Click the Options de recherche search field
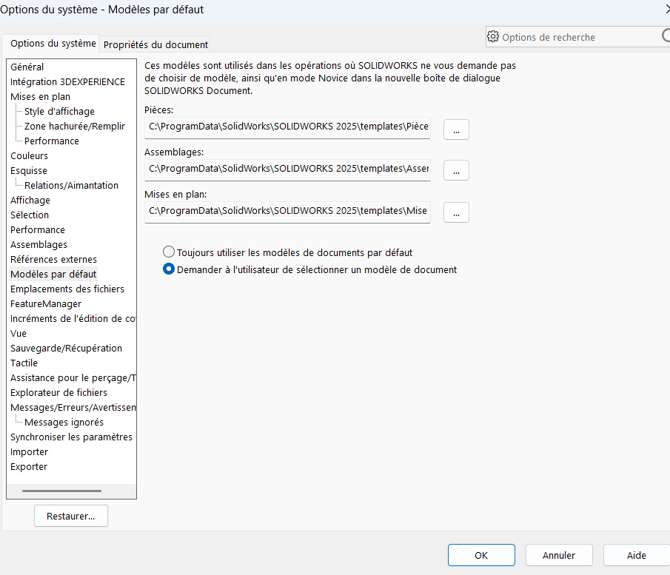670x575 pixels. (x=578, y=37)
